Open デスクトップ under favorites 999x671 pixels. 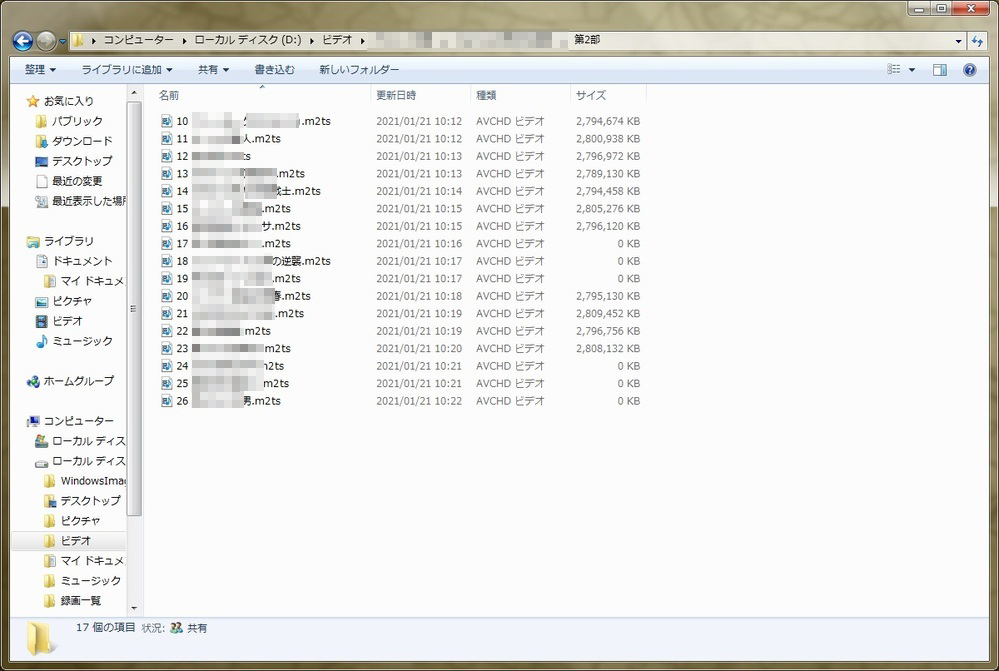tap(81, 161)
